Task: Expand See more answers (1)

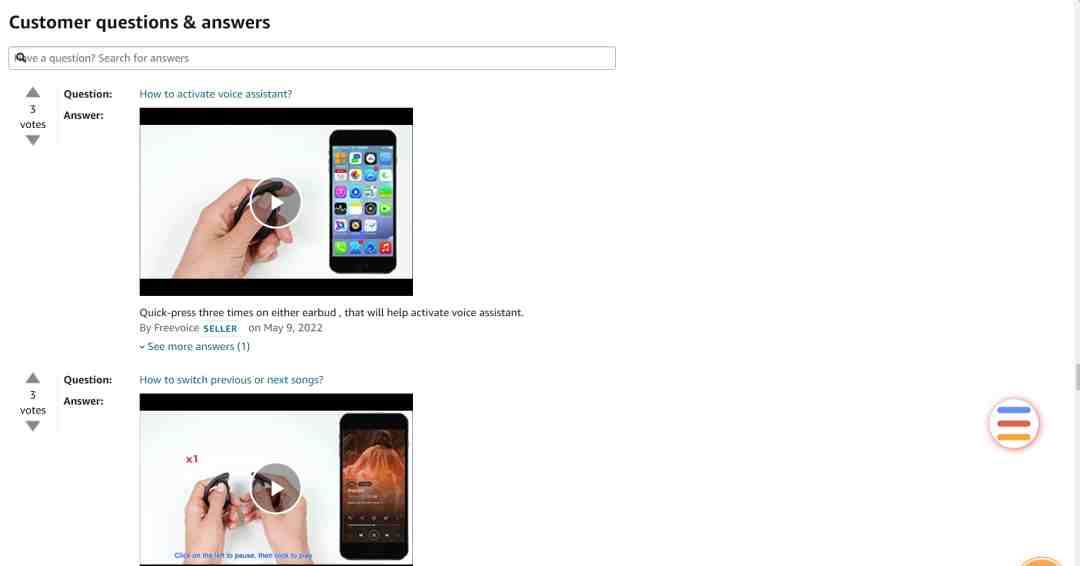Action: (195, 346)
